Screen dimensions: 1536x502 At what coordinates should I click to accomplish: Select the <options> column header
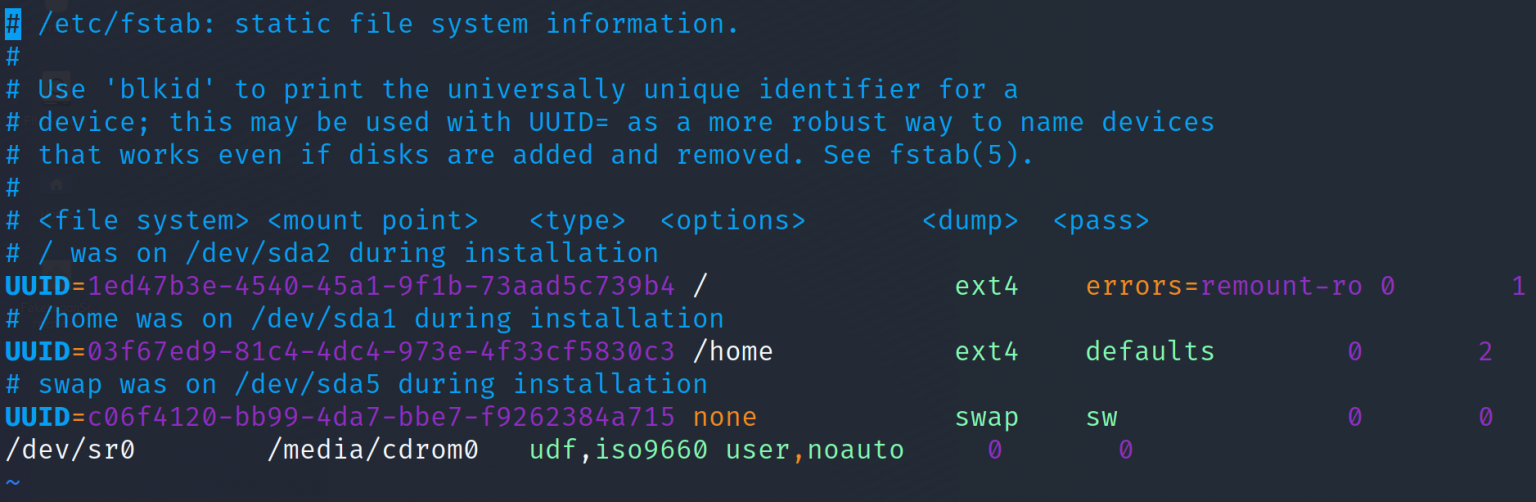pos(733,220)
